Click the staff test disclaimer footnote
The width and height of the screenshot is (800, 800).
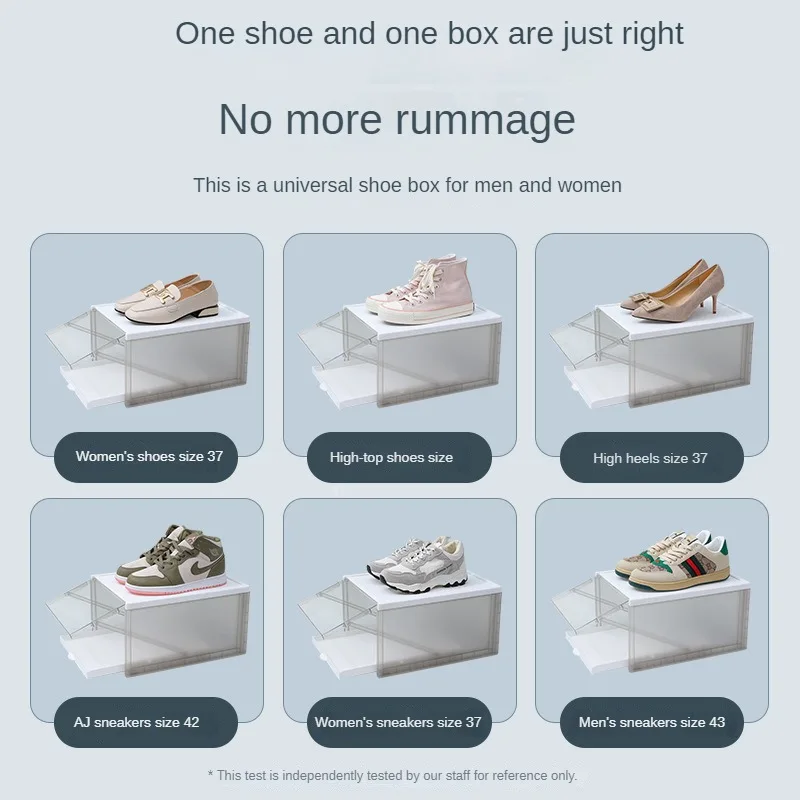(x=392, y=776)
